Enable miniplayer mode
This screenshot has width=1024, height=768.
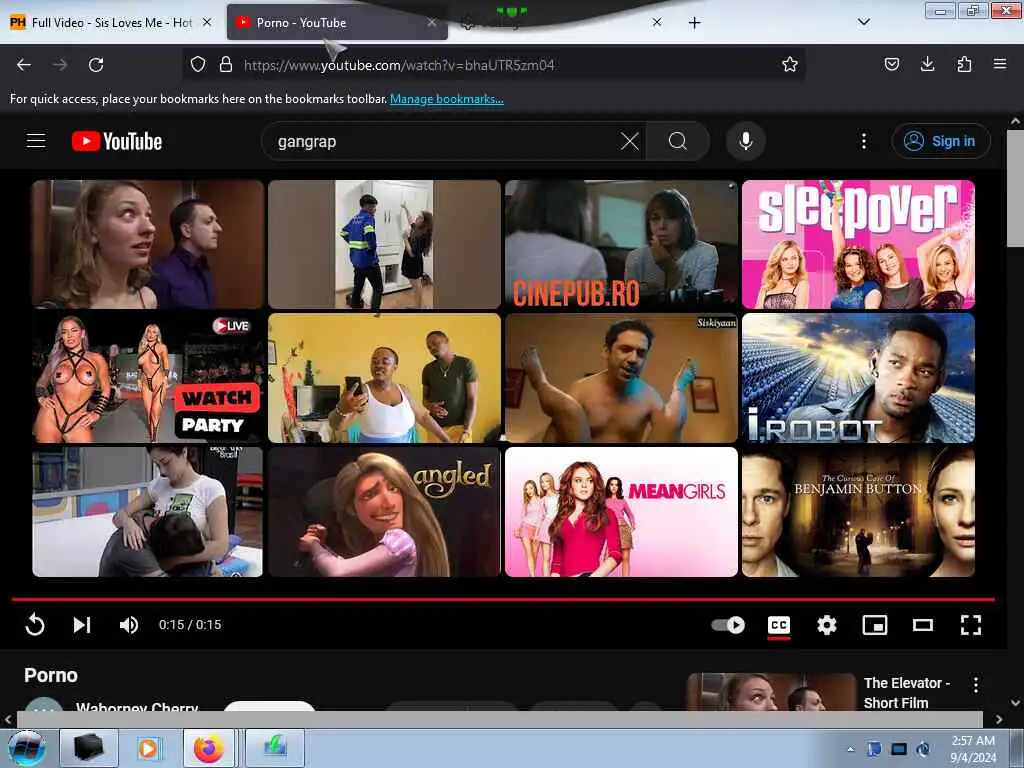[x=874, y=625]
